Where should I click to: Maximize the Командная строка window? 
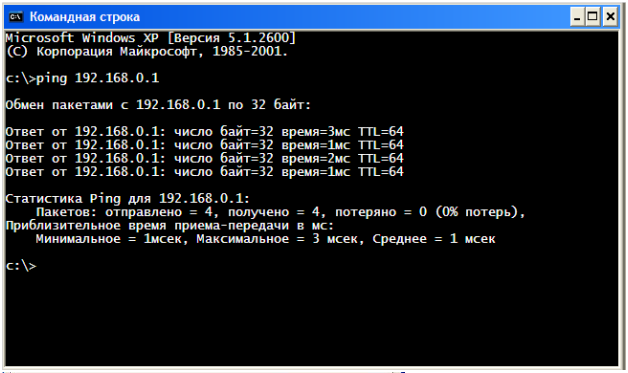pyautogui.click(x=593, y=17)
